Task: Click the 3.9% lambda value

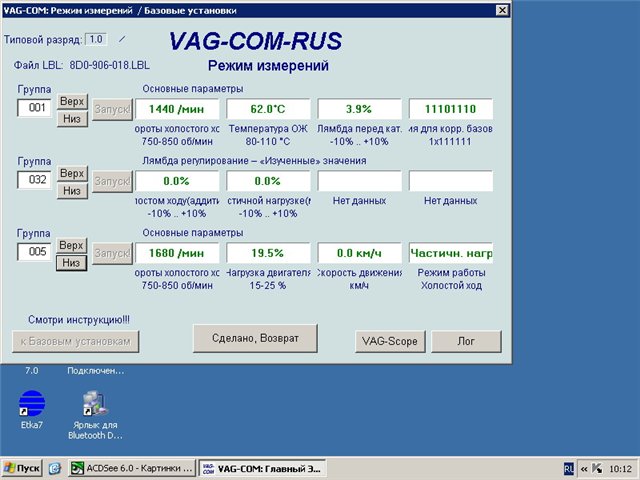Action: pos(360,109)
